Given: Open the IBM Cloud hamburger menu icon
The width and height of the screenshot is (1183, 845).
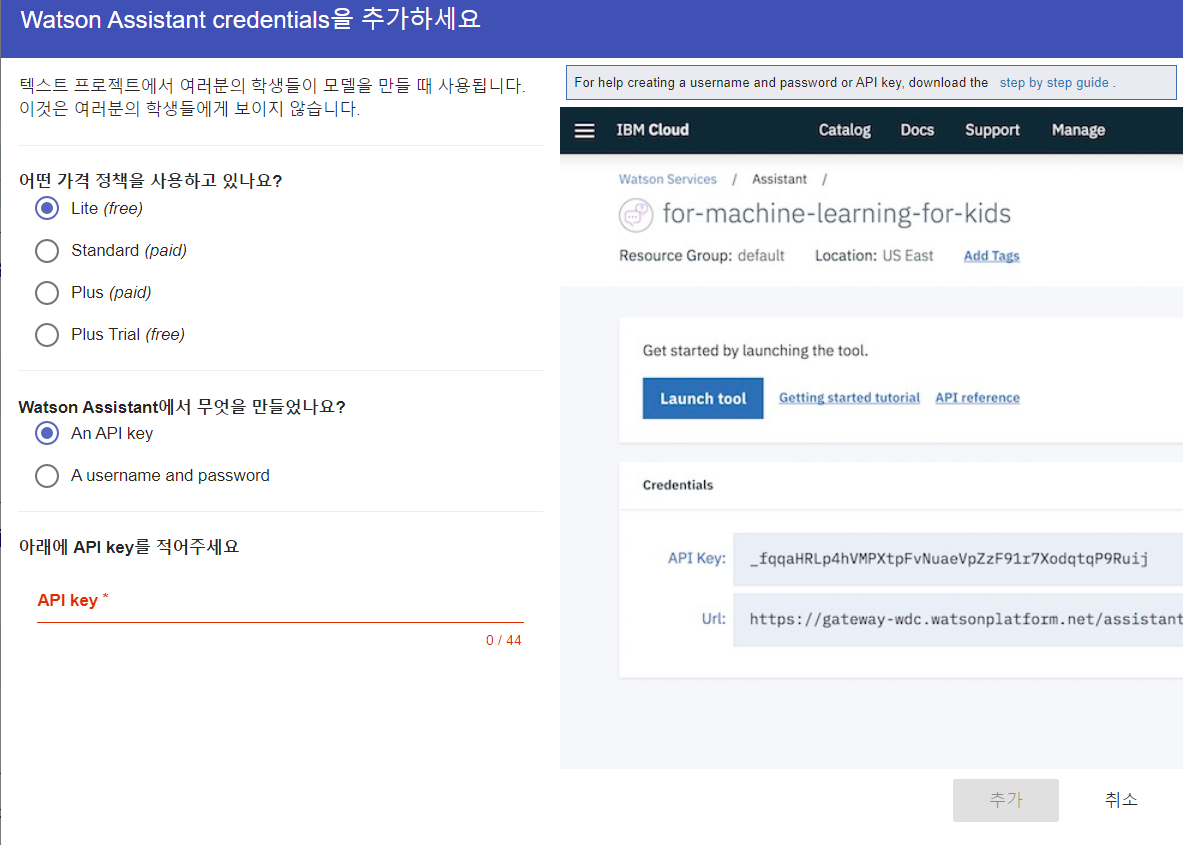Looking at the screenshot, I should pos(584,131).
